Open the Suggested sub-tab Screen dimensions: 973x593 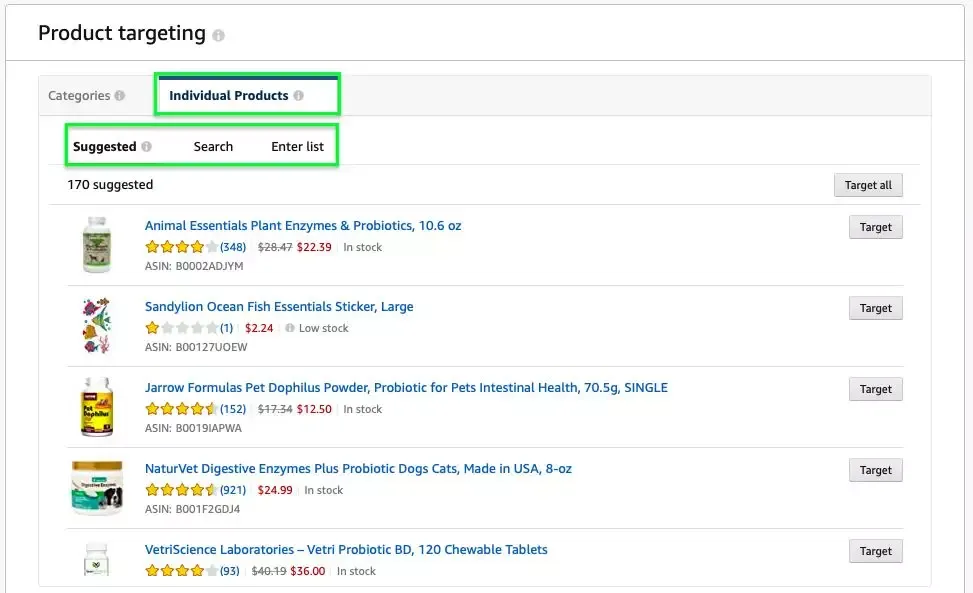coord(104,146)
